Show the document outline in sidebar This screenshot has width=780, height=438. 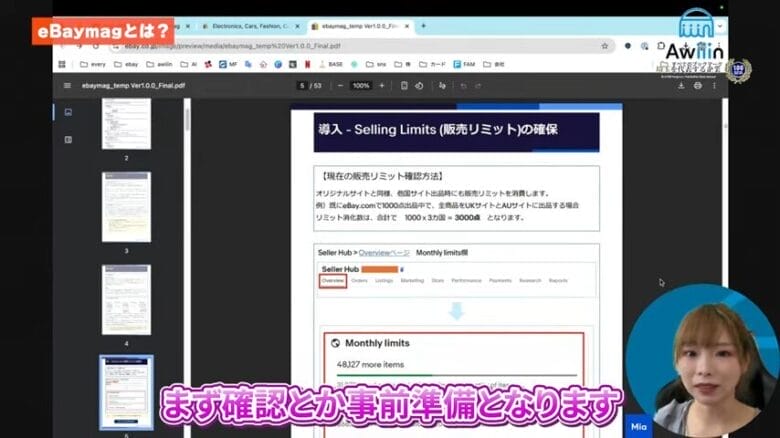click(68, 139)
